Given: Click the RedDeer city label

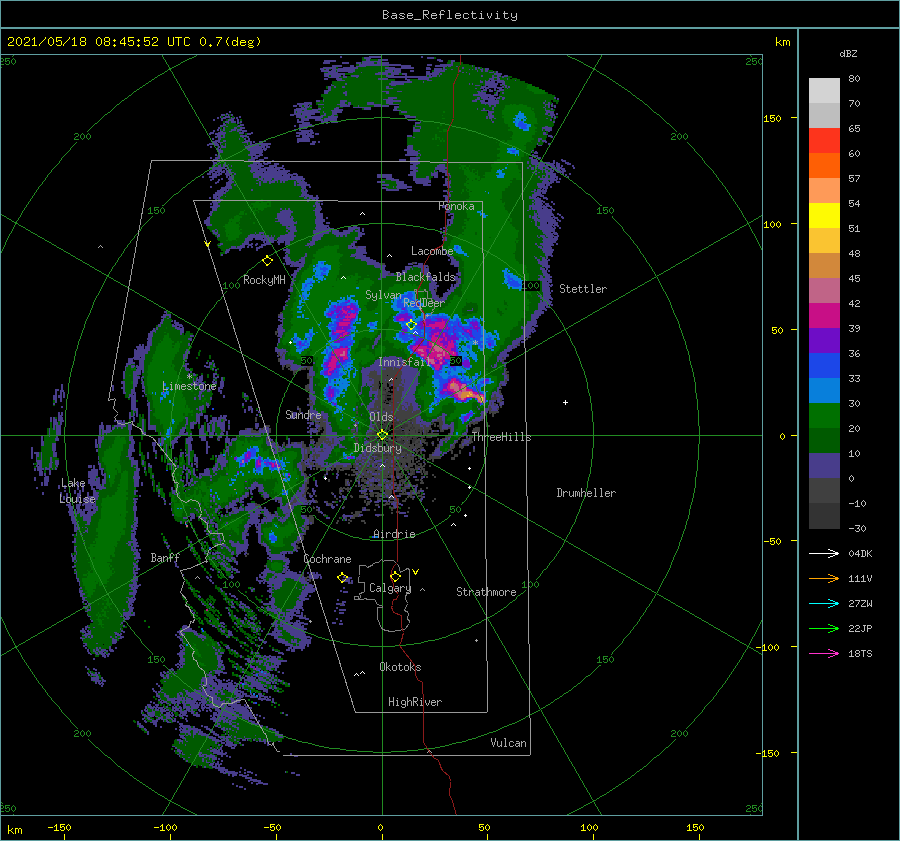Looking at the screenshot, I should 424,303.
